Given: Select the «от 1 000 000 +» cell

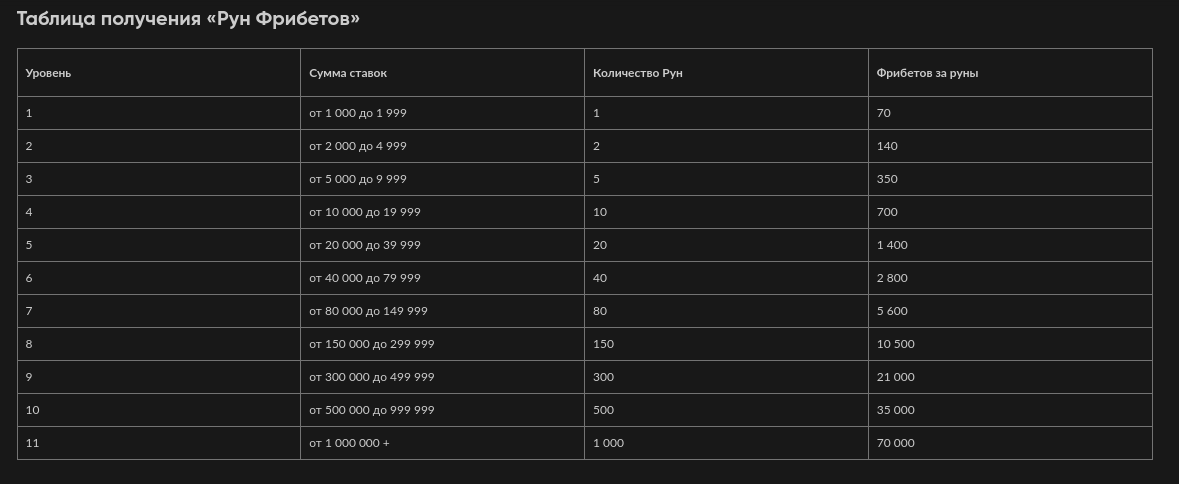Looking at the screenshot, I should (x=350, y=443).
